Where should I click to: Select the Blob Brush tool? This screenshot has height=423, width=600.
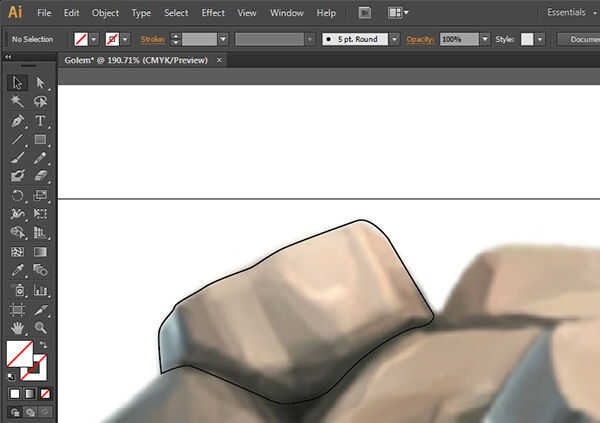click(17, 176)
